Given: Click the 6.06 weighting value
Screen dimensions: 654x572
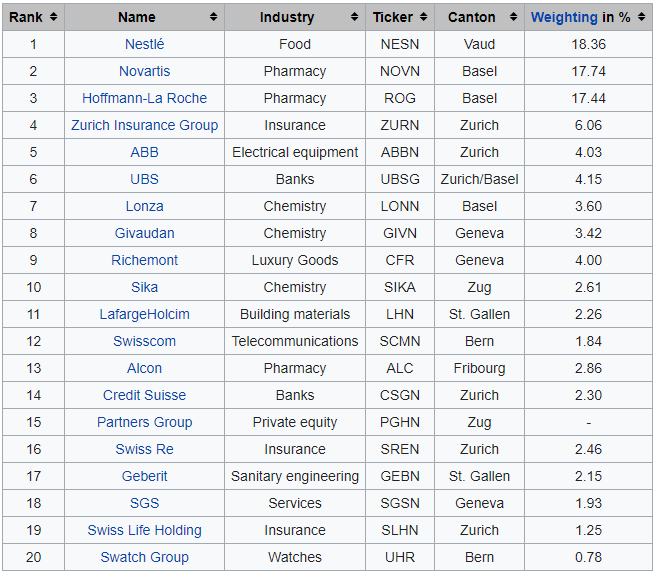Looking at the screenshot, I should click(x=589, y=125).
